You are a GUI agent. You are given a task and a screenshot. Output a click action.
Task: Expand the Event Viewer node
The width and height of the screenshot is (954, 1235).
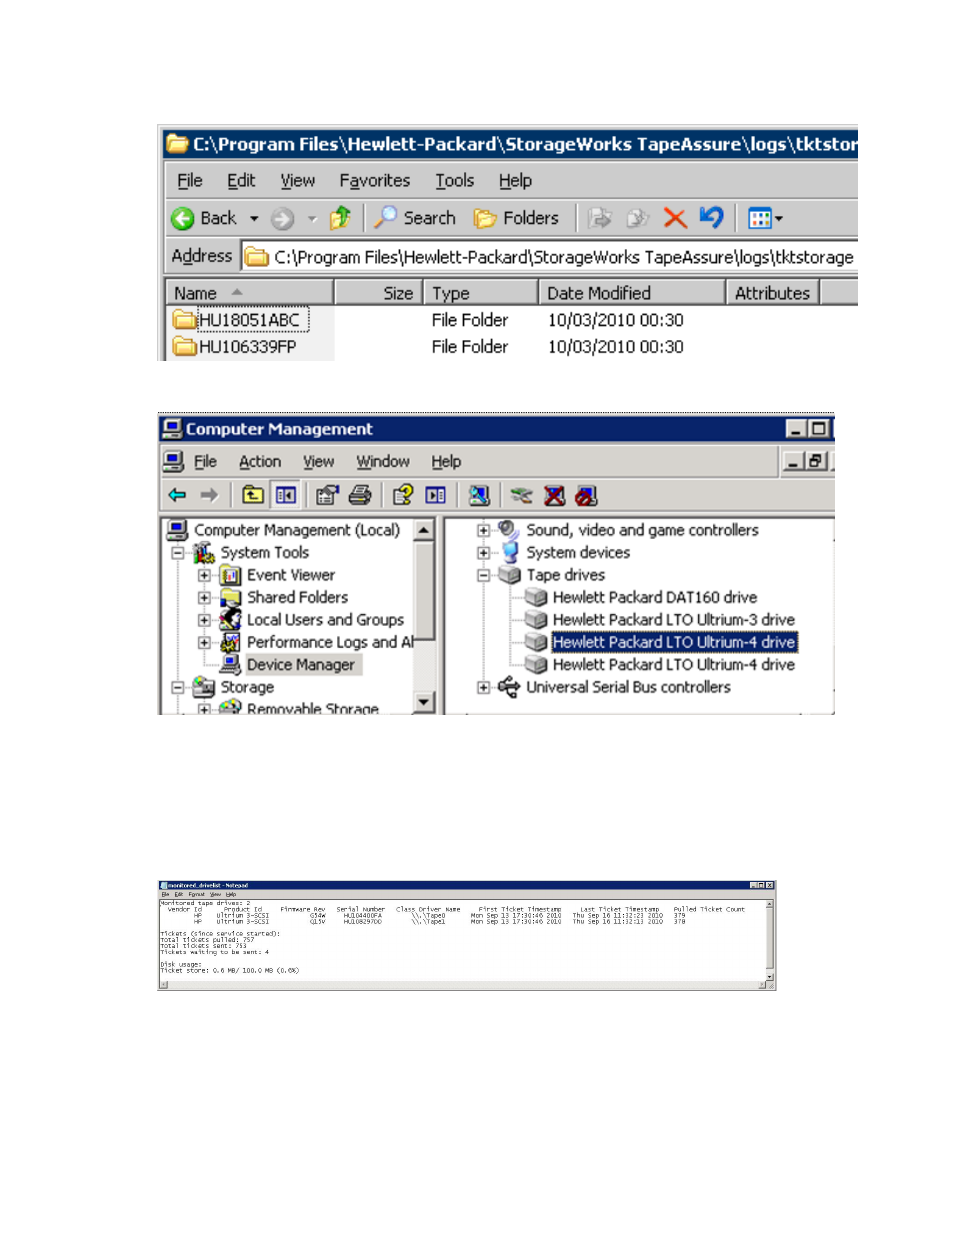click(204, 576)
